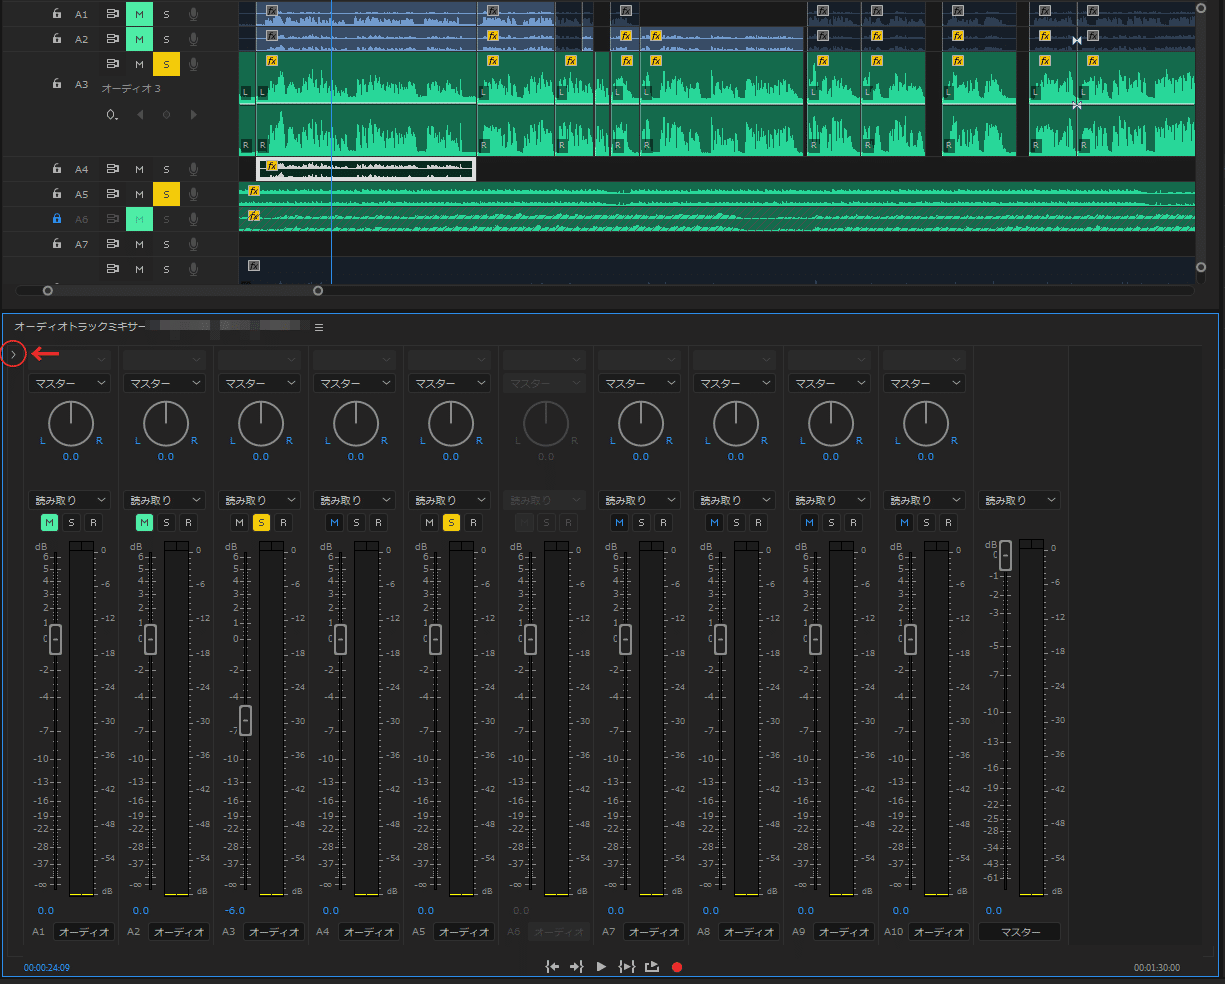Viewport: 1225px width, 984px height.
Task: Click the pan knob on mixer channel A5
Action: [x=451, y=424]
